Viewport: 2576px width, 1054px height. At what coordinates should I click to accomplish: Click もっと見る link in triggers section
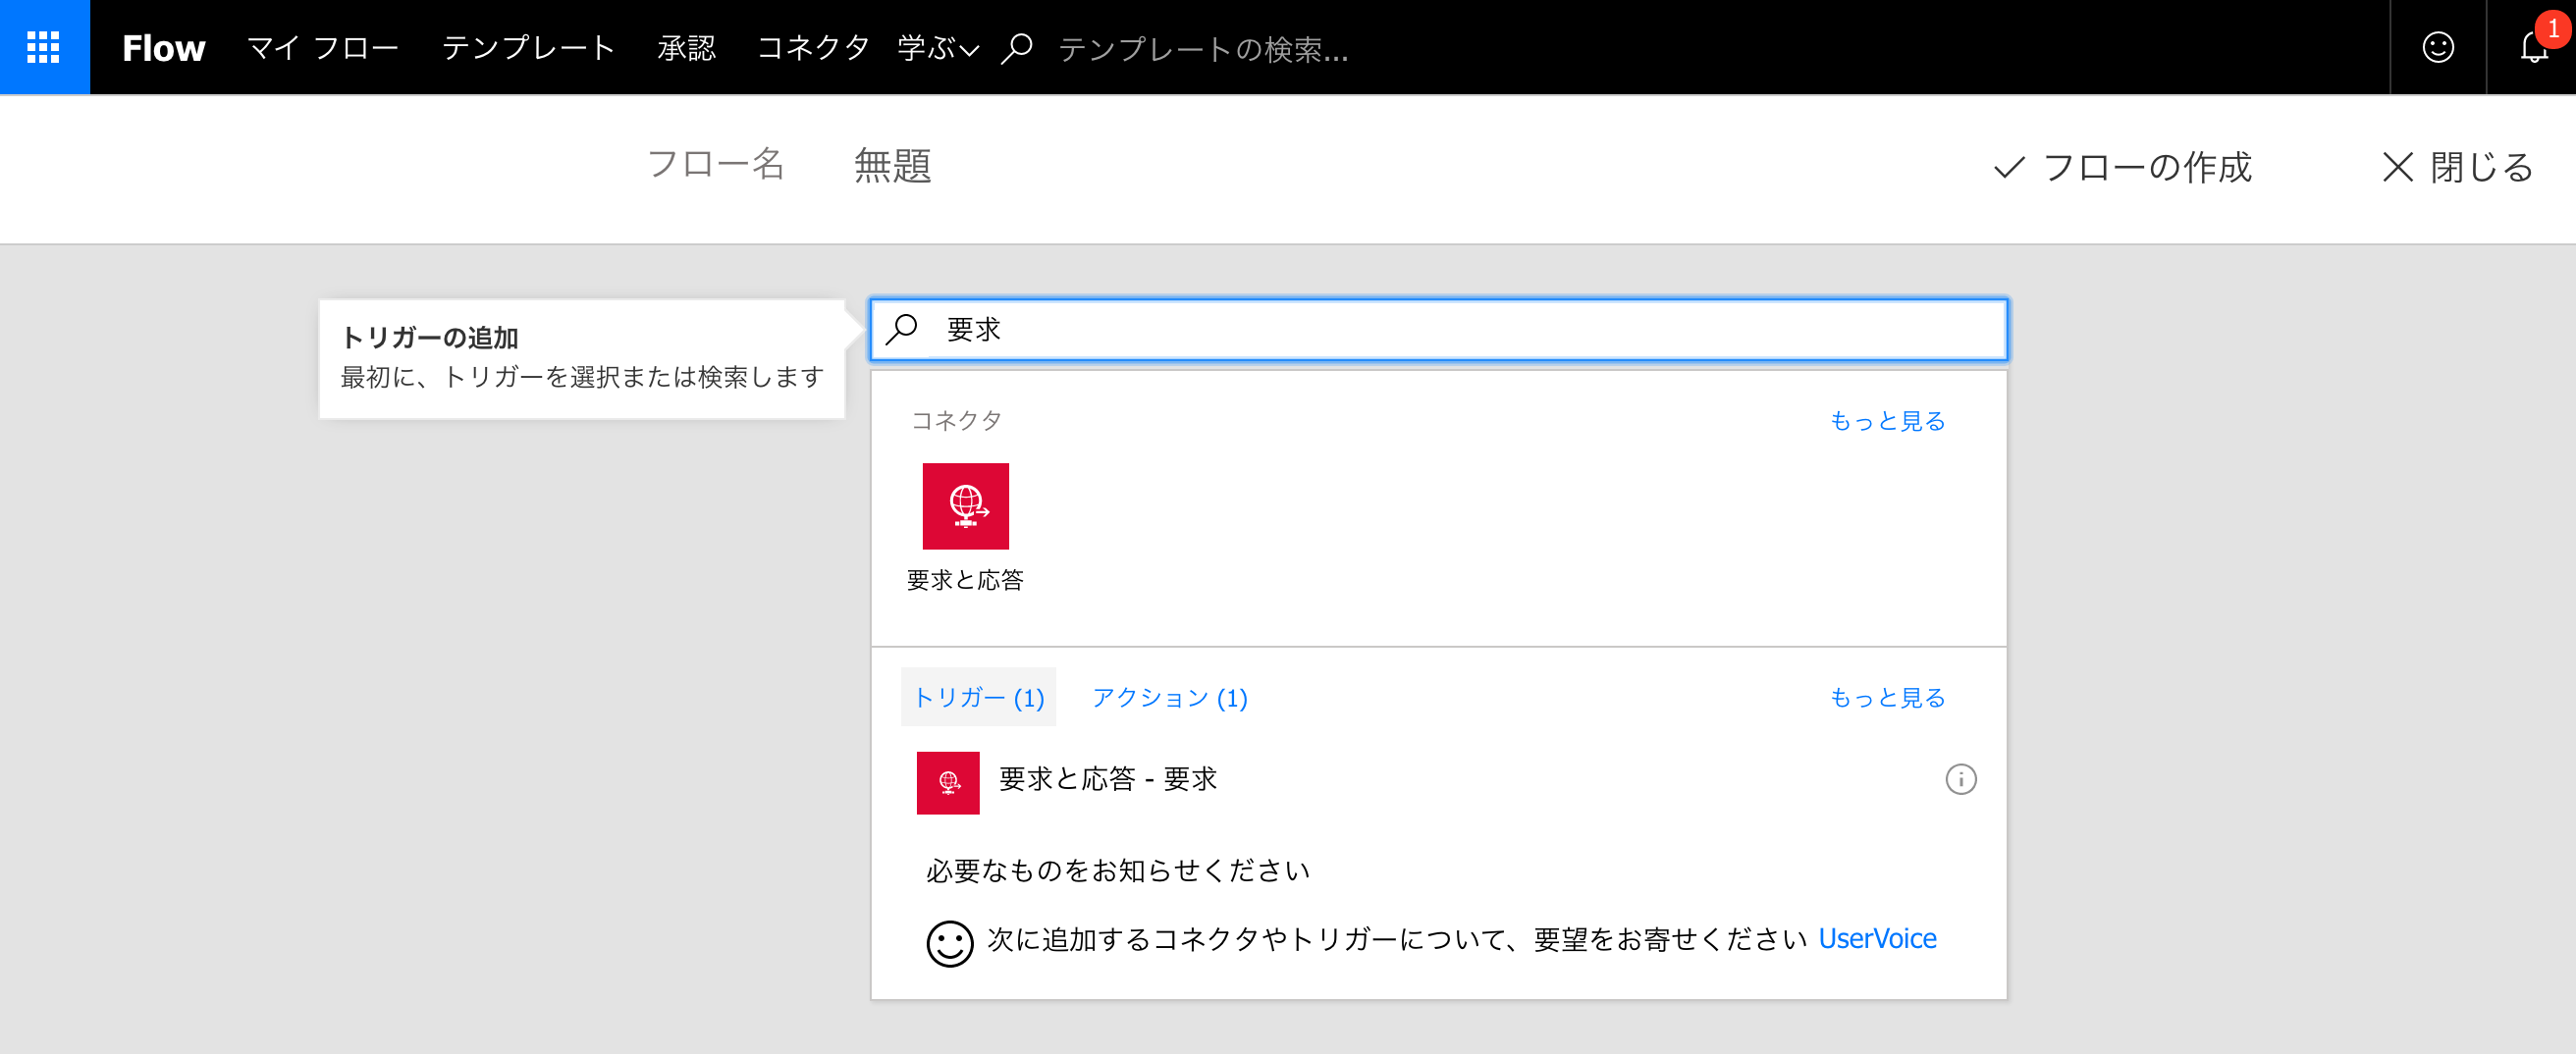pos(1887,697)
